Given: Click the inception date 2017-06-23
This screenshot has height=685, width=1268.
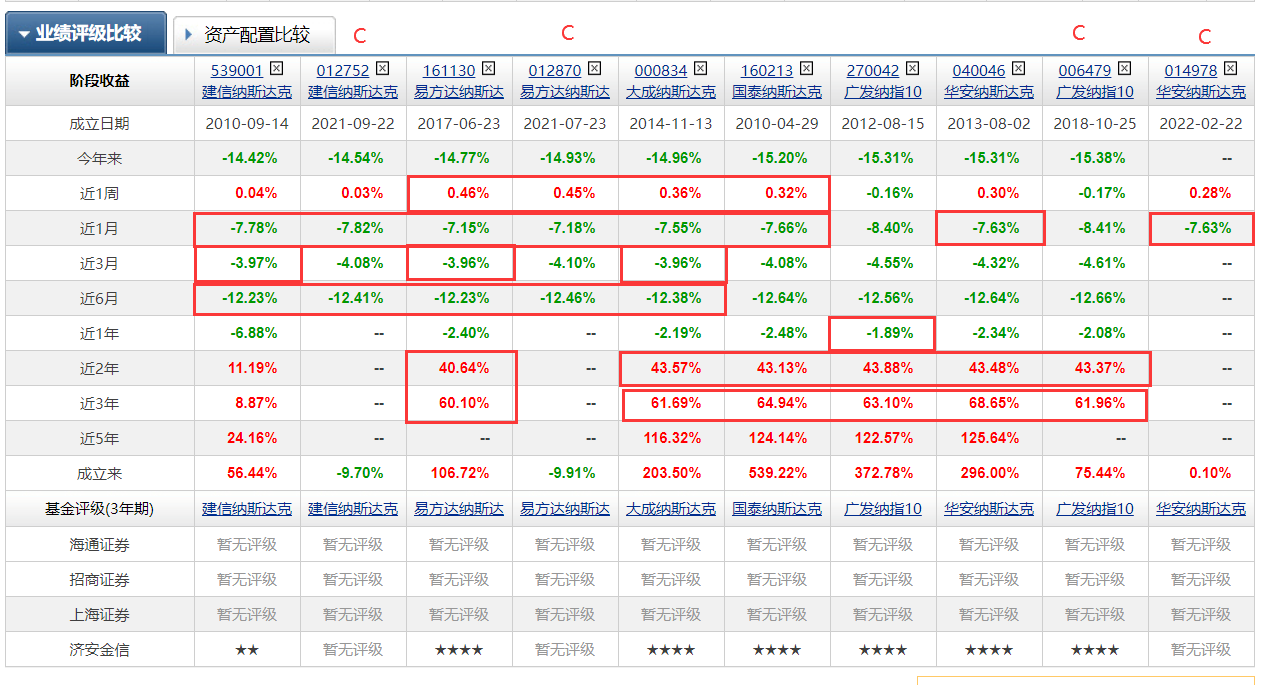Looking at the screenshot, I should 459,124.
